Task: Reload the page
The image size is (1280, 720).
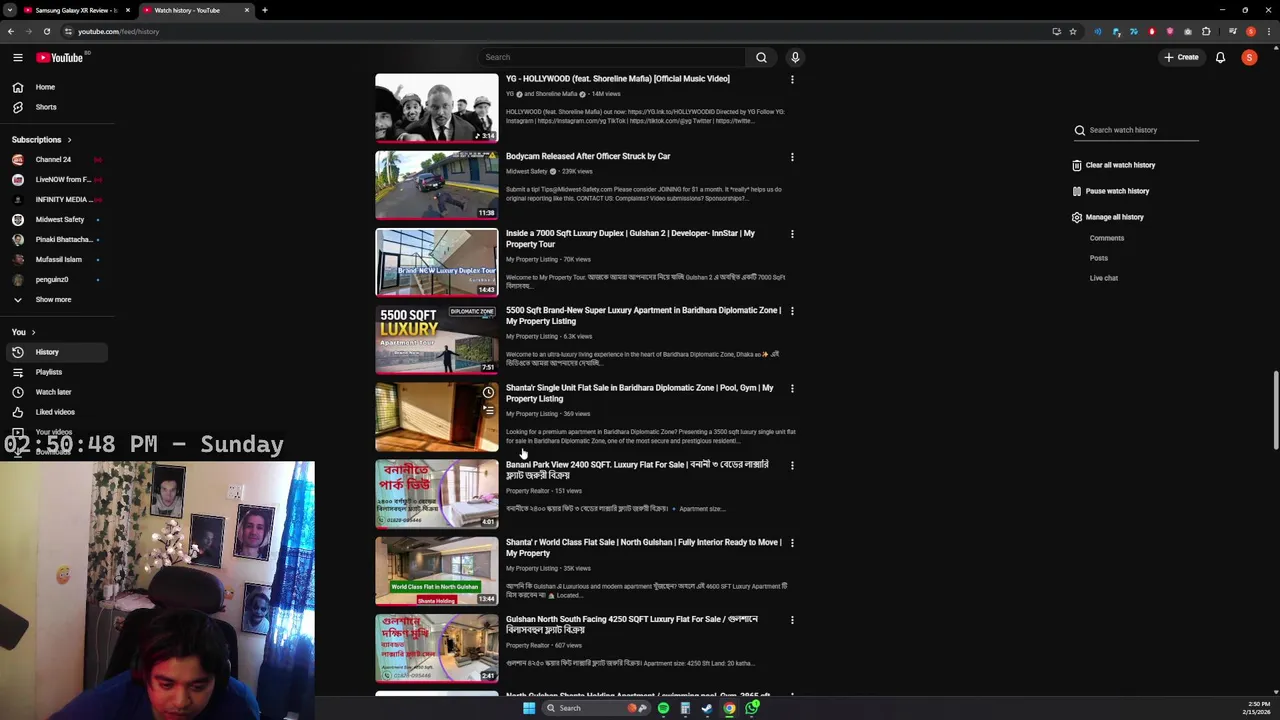Action: point(46,32)
